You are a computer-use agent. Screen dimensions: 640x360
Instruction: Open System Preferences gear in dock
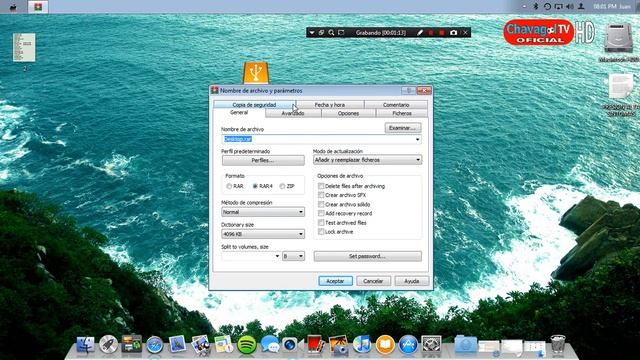click(x=431, y=345)
